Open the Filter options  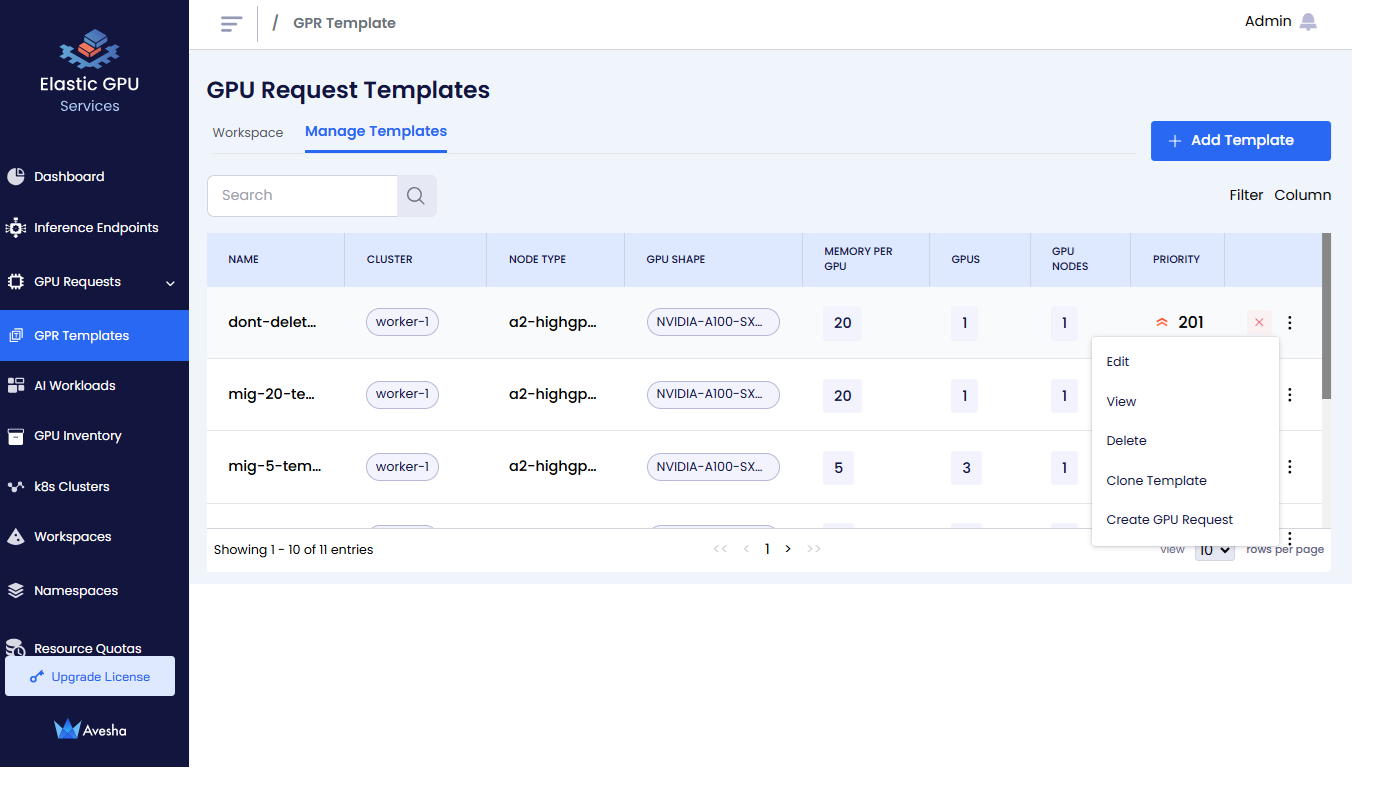coord(1246,195)
